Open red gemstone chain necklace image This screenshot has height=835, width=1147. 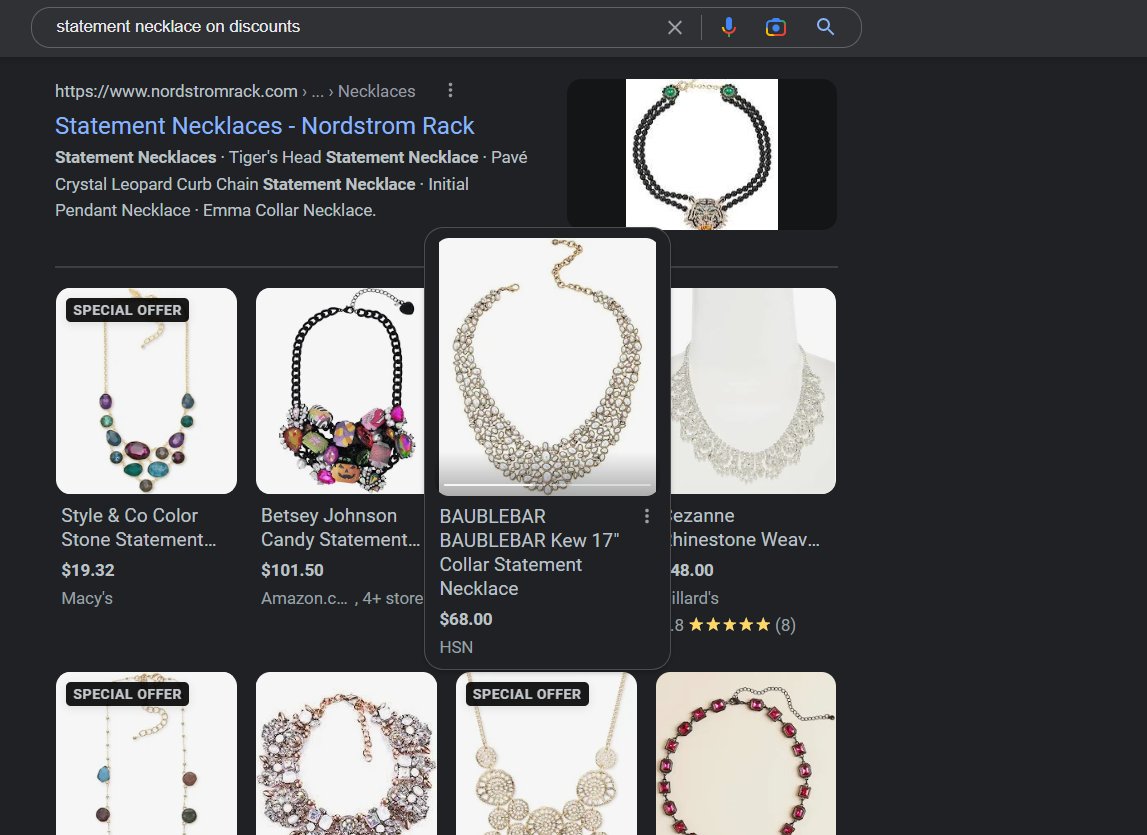click(746, 754)
